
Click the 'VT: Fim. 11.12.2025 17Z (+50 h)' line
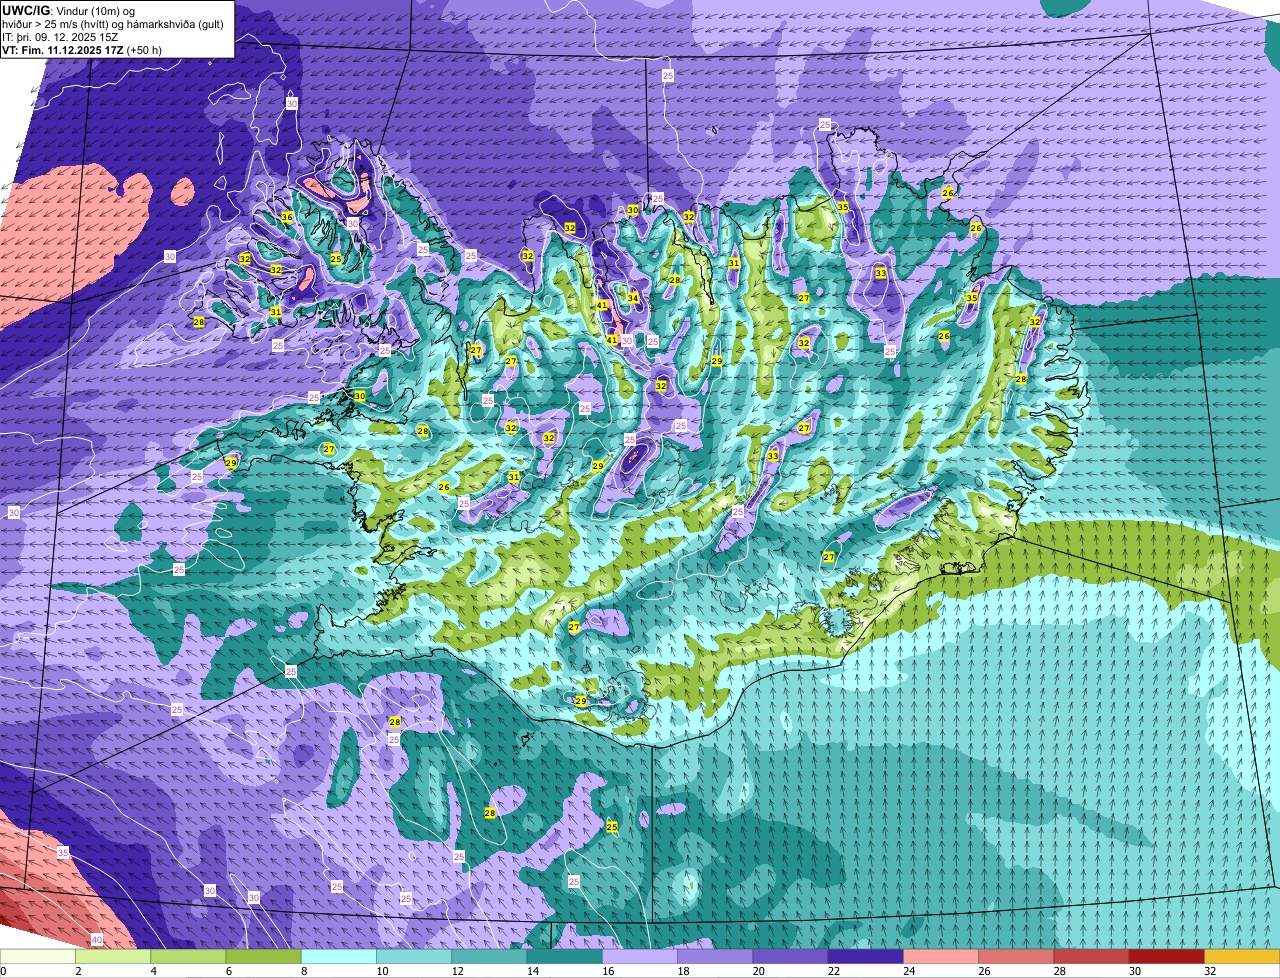(x=82, y=49)
